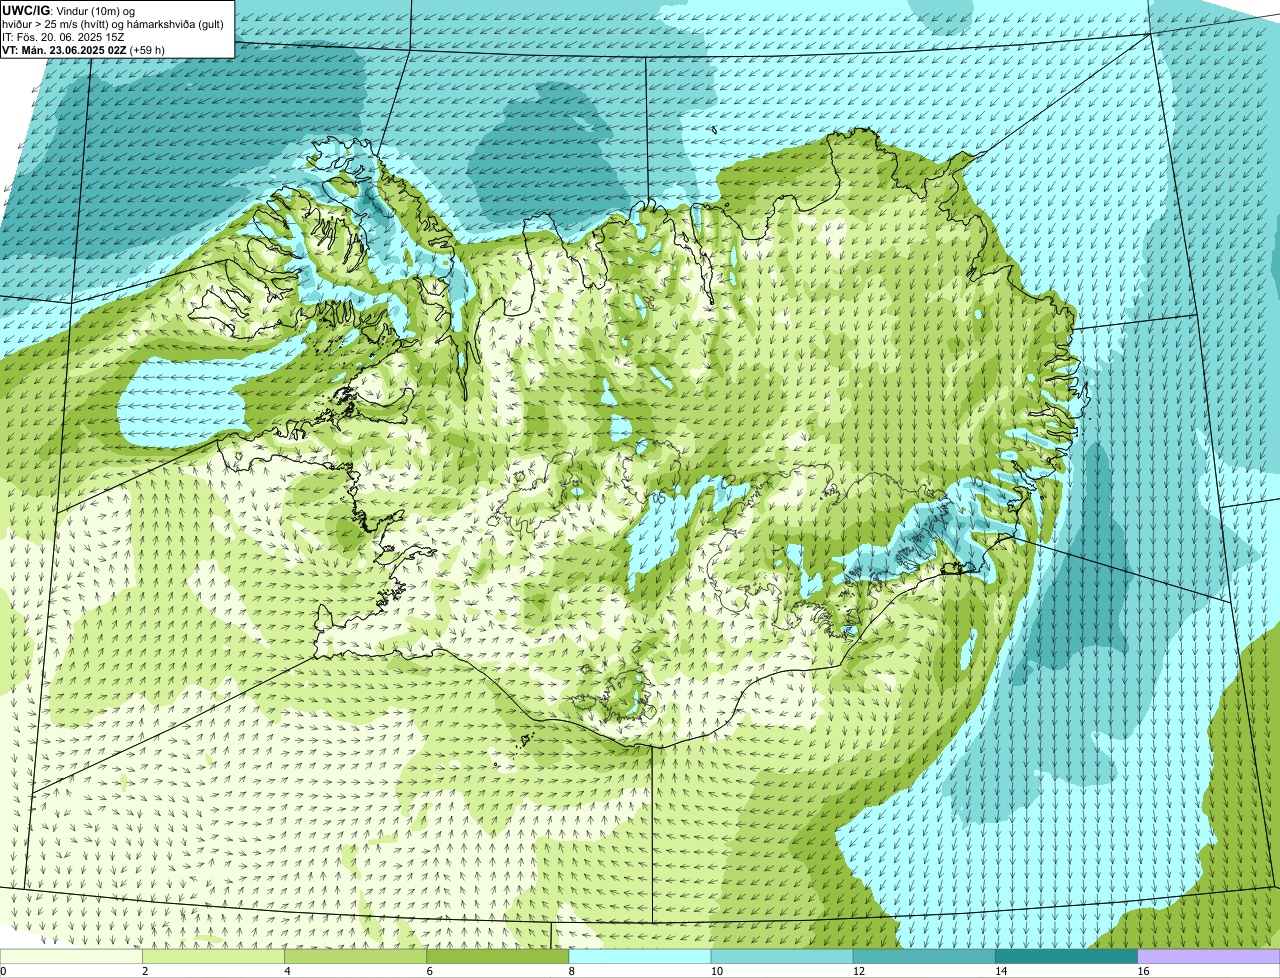
Task: Click the turquoise 10–12 m/s scale segment
Action: [782, 957]
